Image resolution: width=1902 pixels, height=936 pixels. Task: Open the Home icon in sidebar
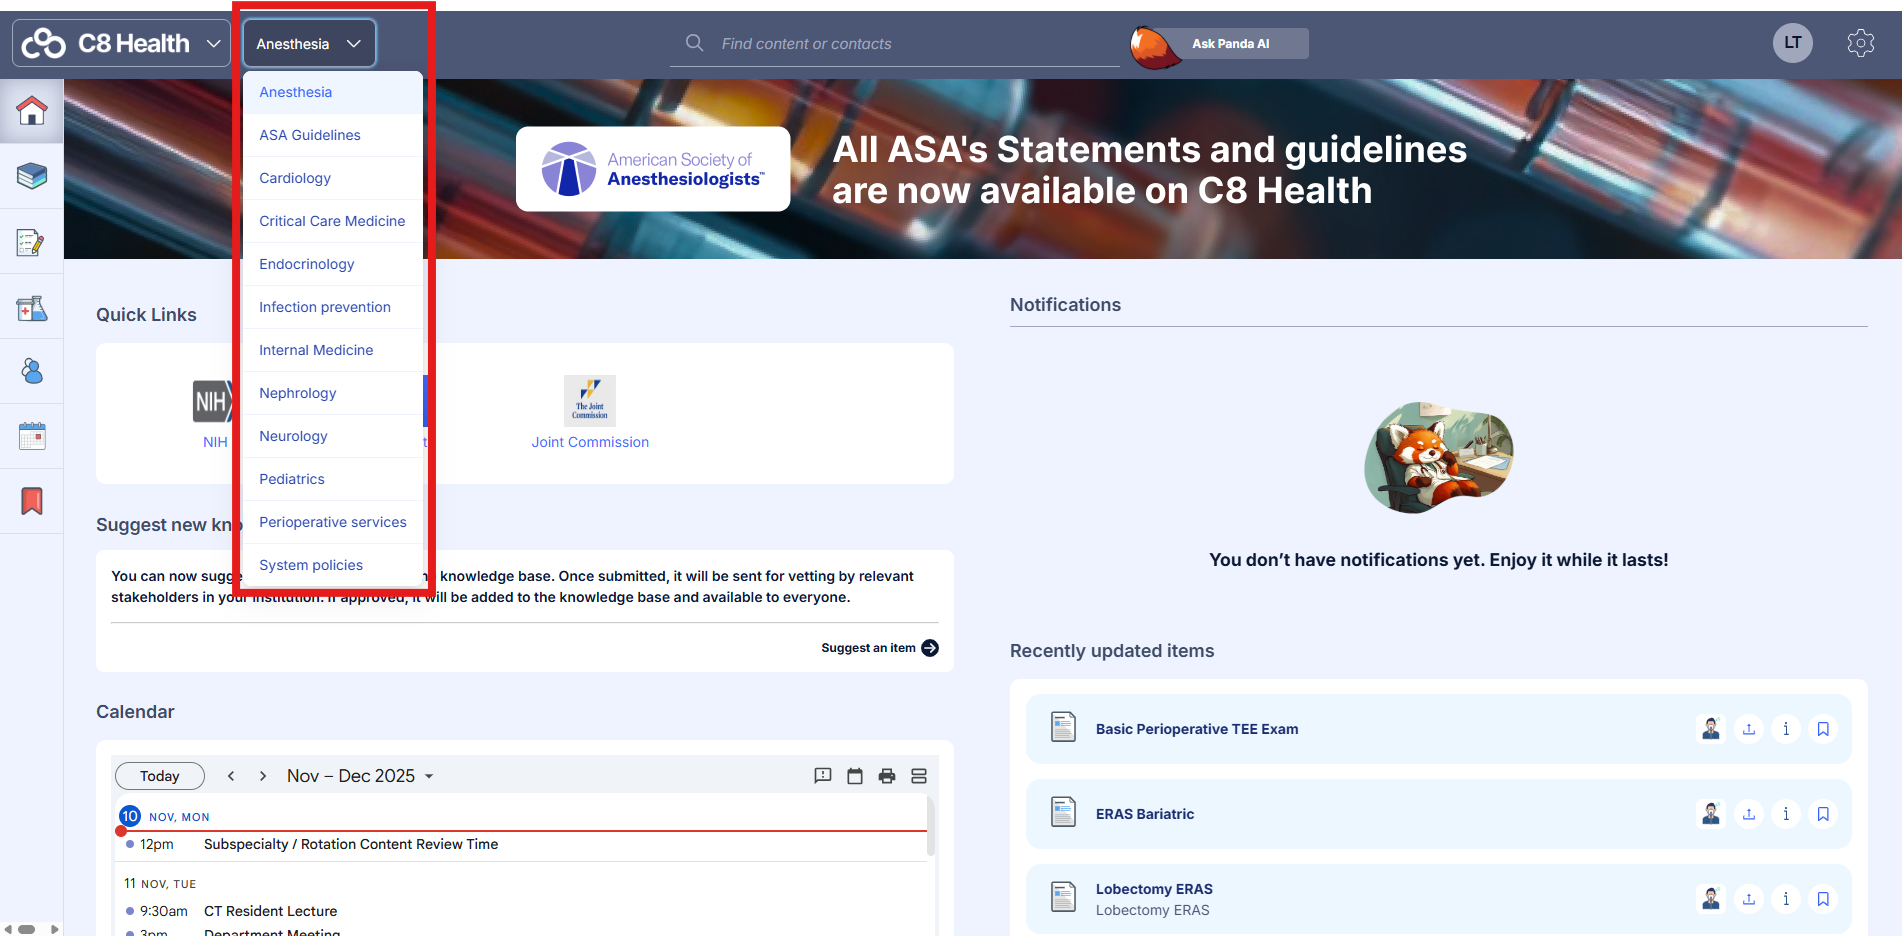pyautogui.click(x=32, y=111)
